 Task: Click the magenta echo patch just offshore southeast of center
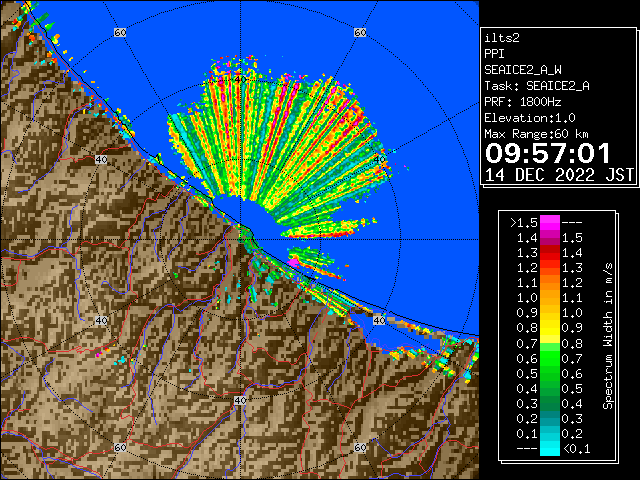point(293,262)
